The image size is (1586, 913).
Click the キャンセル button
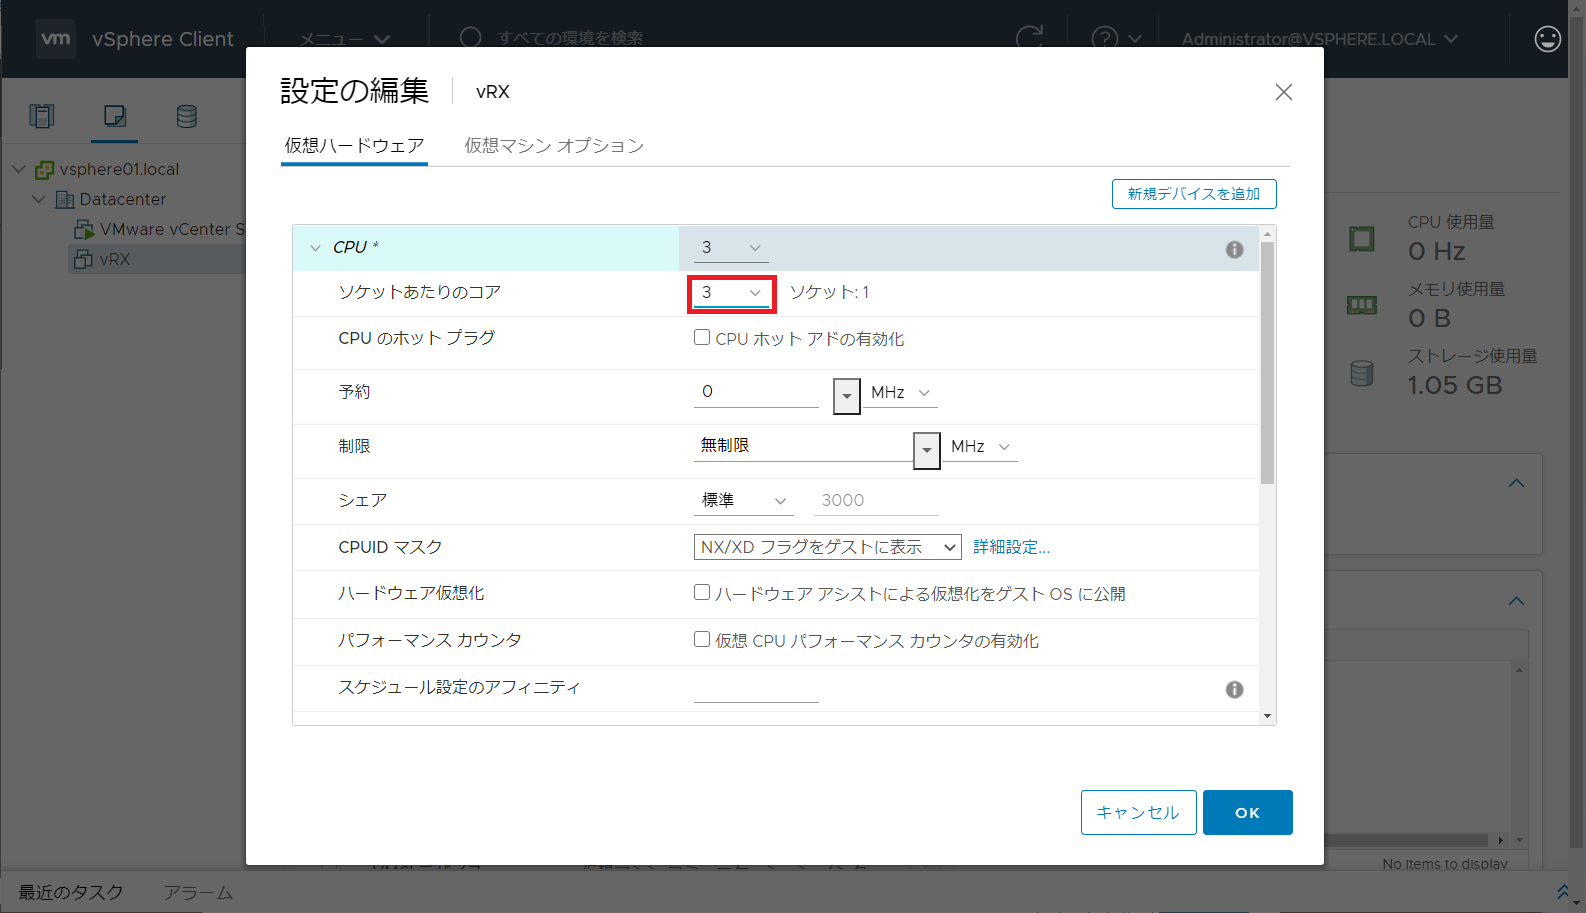[x=1138, y=812]
